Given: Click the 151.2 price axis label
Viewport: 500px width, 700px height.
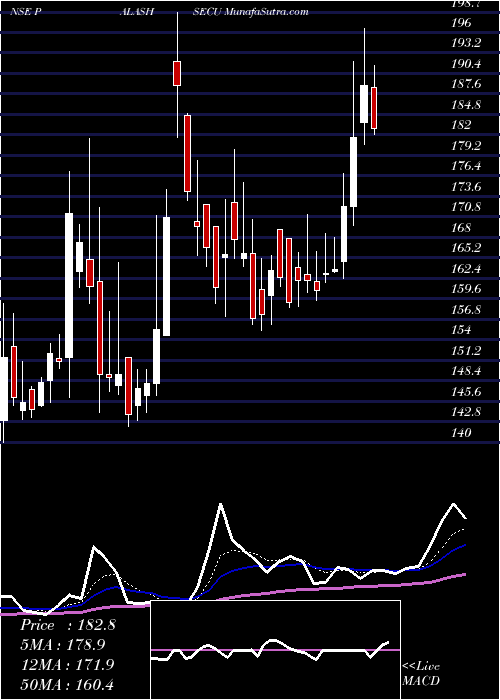Looking at the screenshot, I should point(466,350).
